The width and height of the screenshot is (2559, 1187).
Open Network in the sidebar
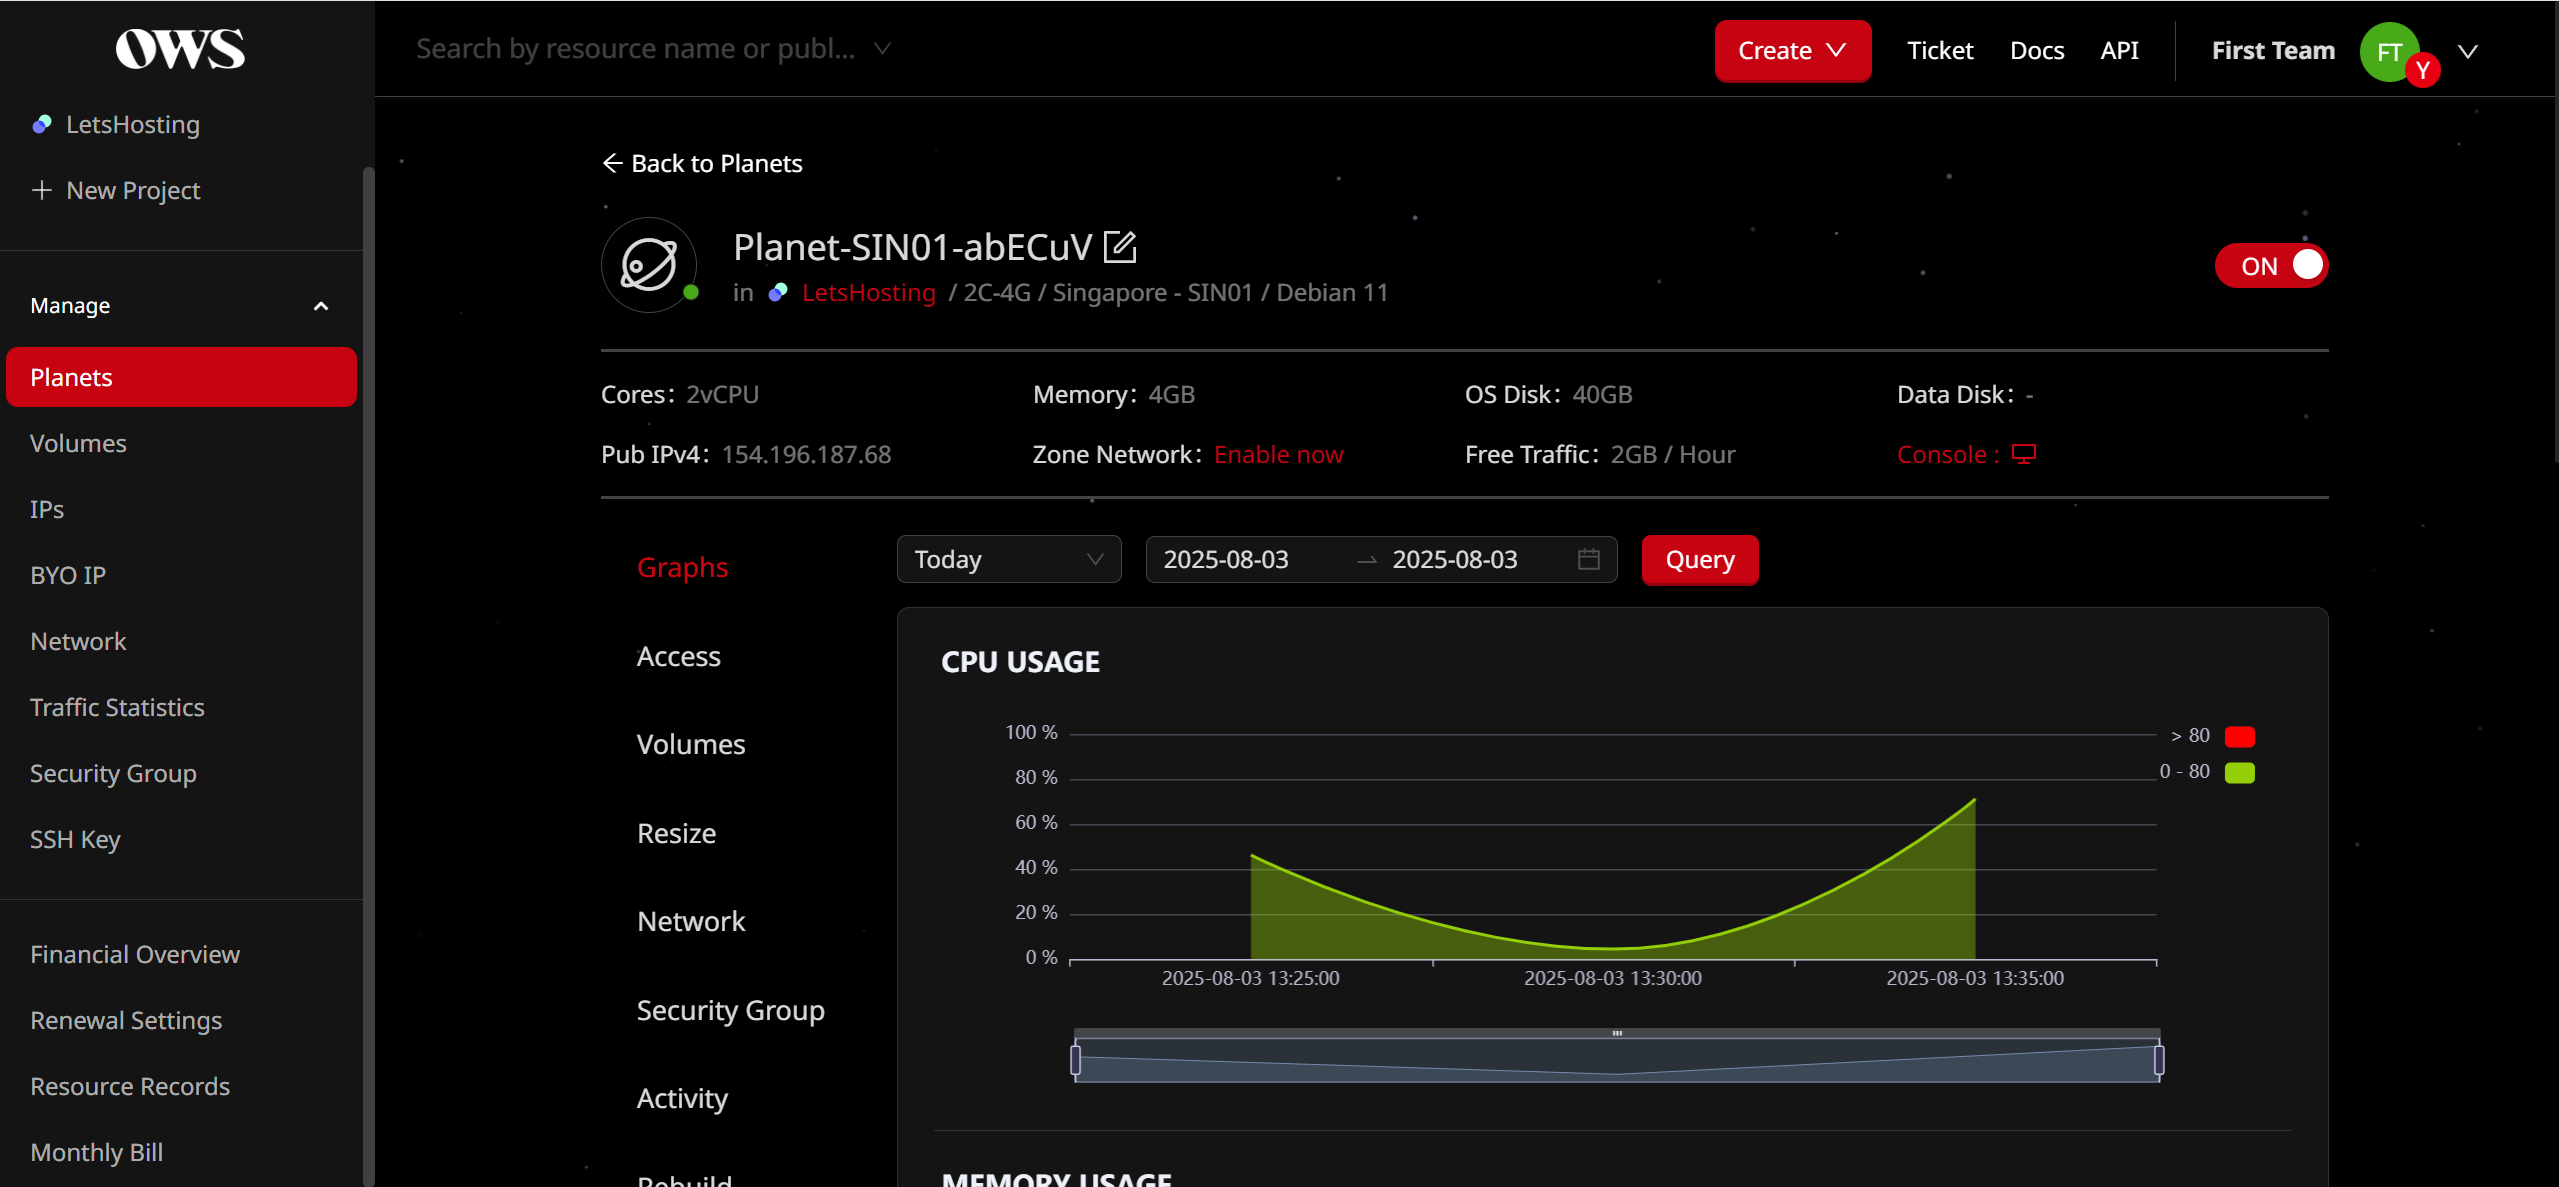78,641
